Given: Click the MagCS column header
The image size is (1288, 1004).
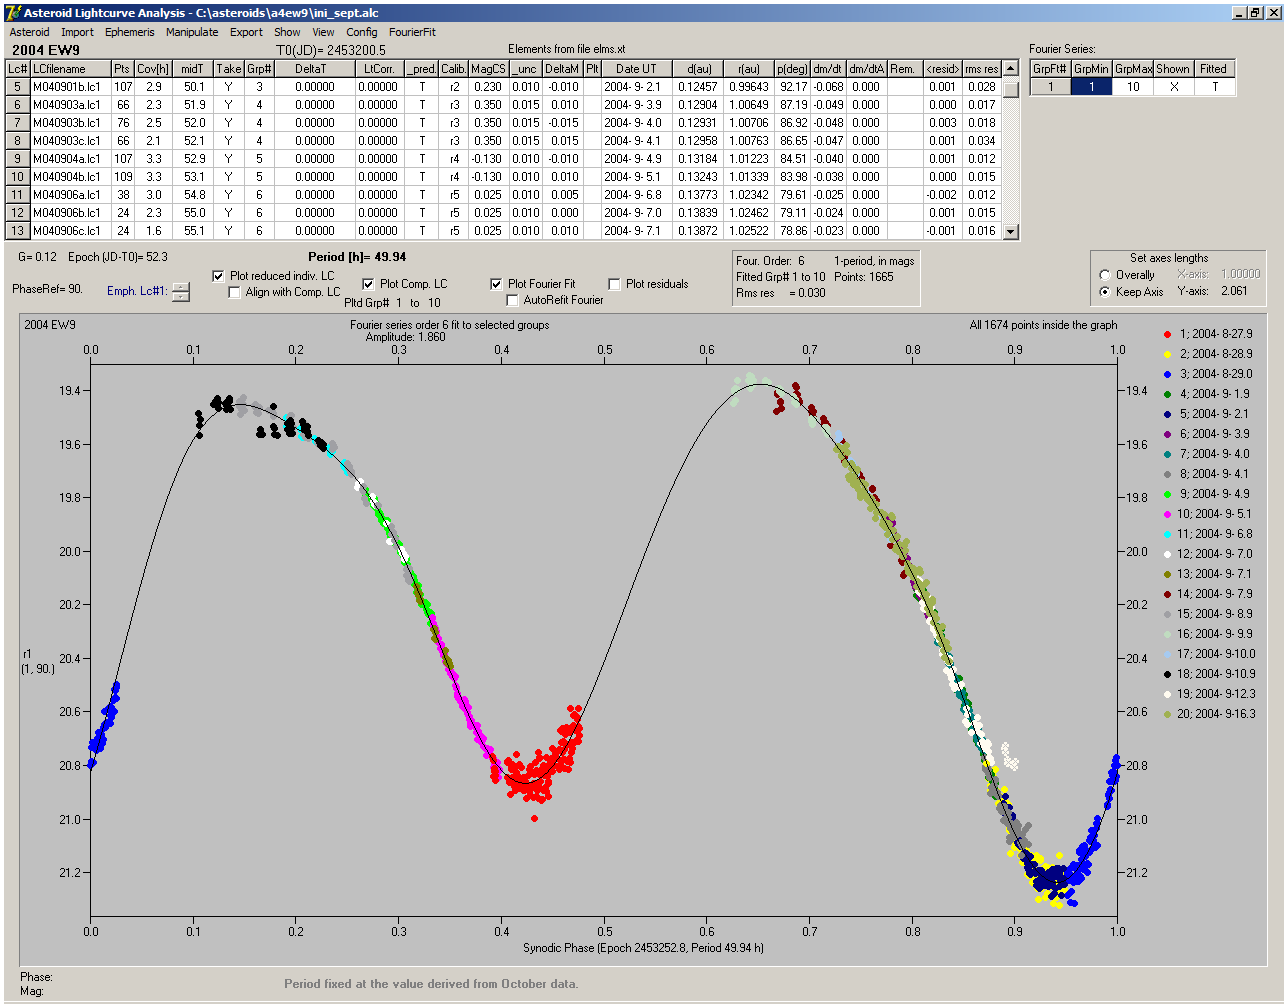Looking at the screenshot, I should [x=488, y=69].
